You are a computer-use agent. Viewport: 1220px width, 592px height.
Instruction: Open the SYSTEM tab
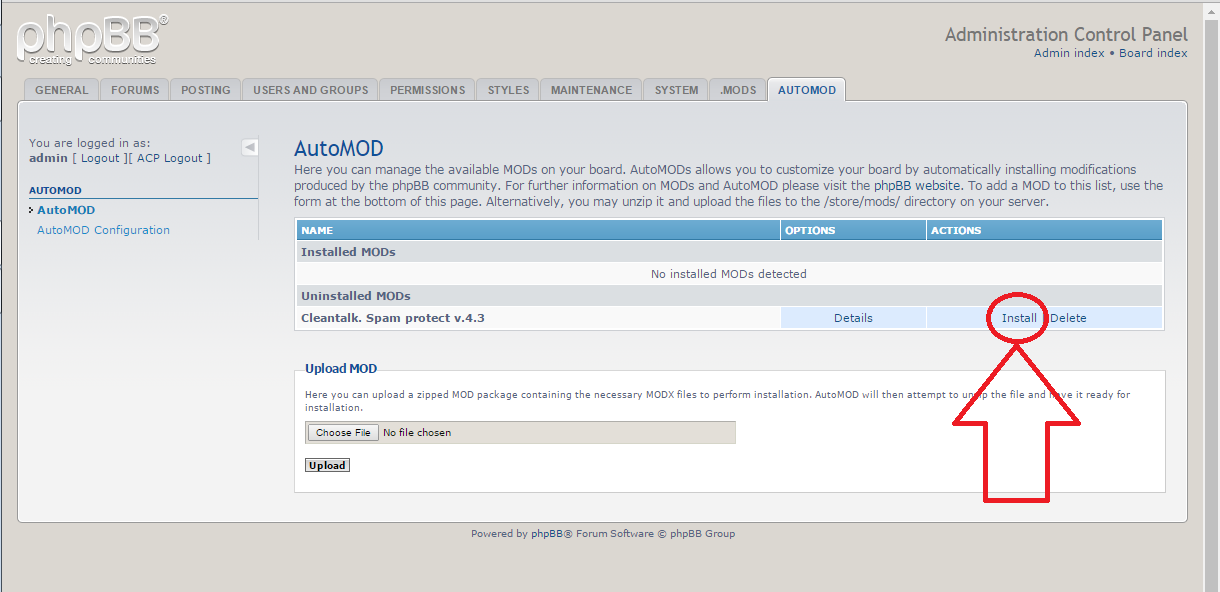click(675, 89)
